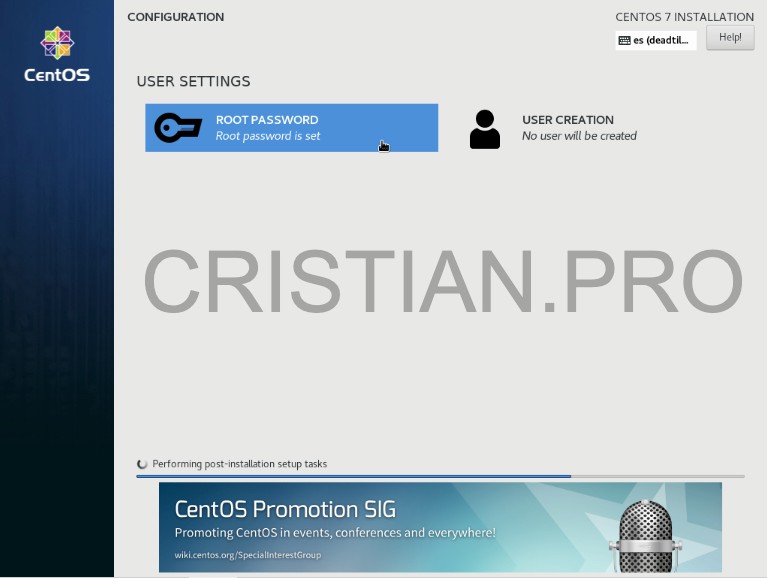Click the user silhouette icon
Image resolution: width=767 pixels, height=578 pixels.
click(x=485, y=129)
